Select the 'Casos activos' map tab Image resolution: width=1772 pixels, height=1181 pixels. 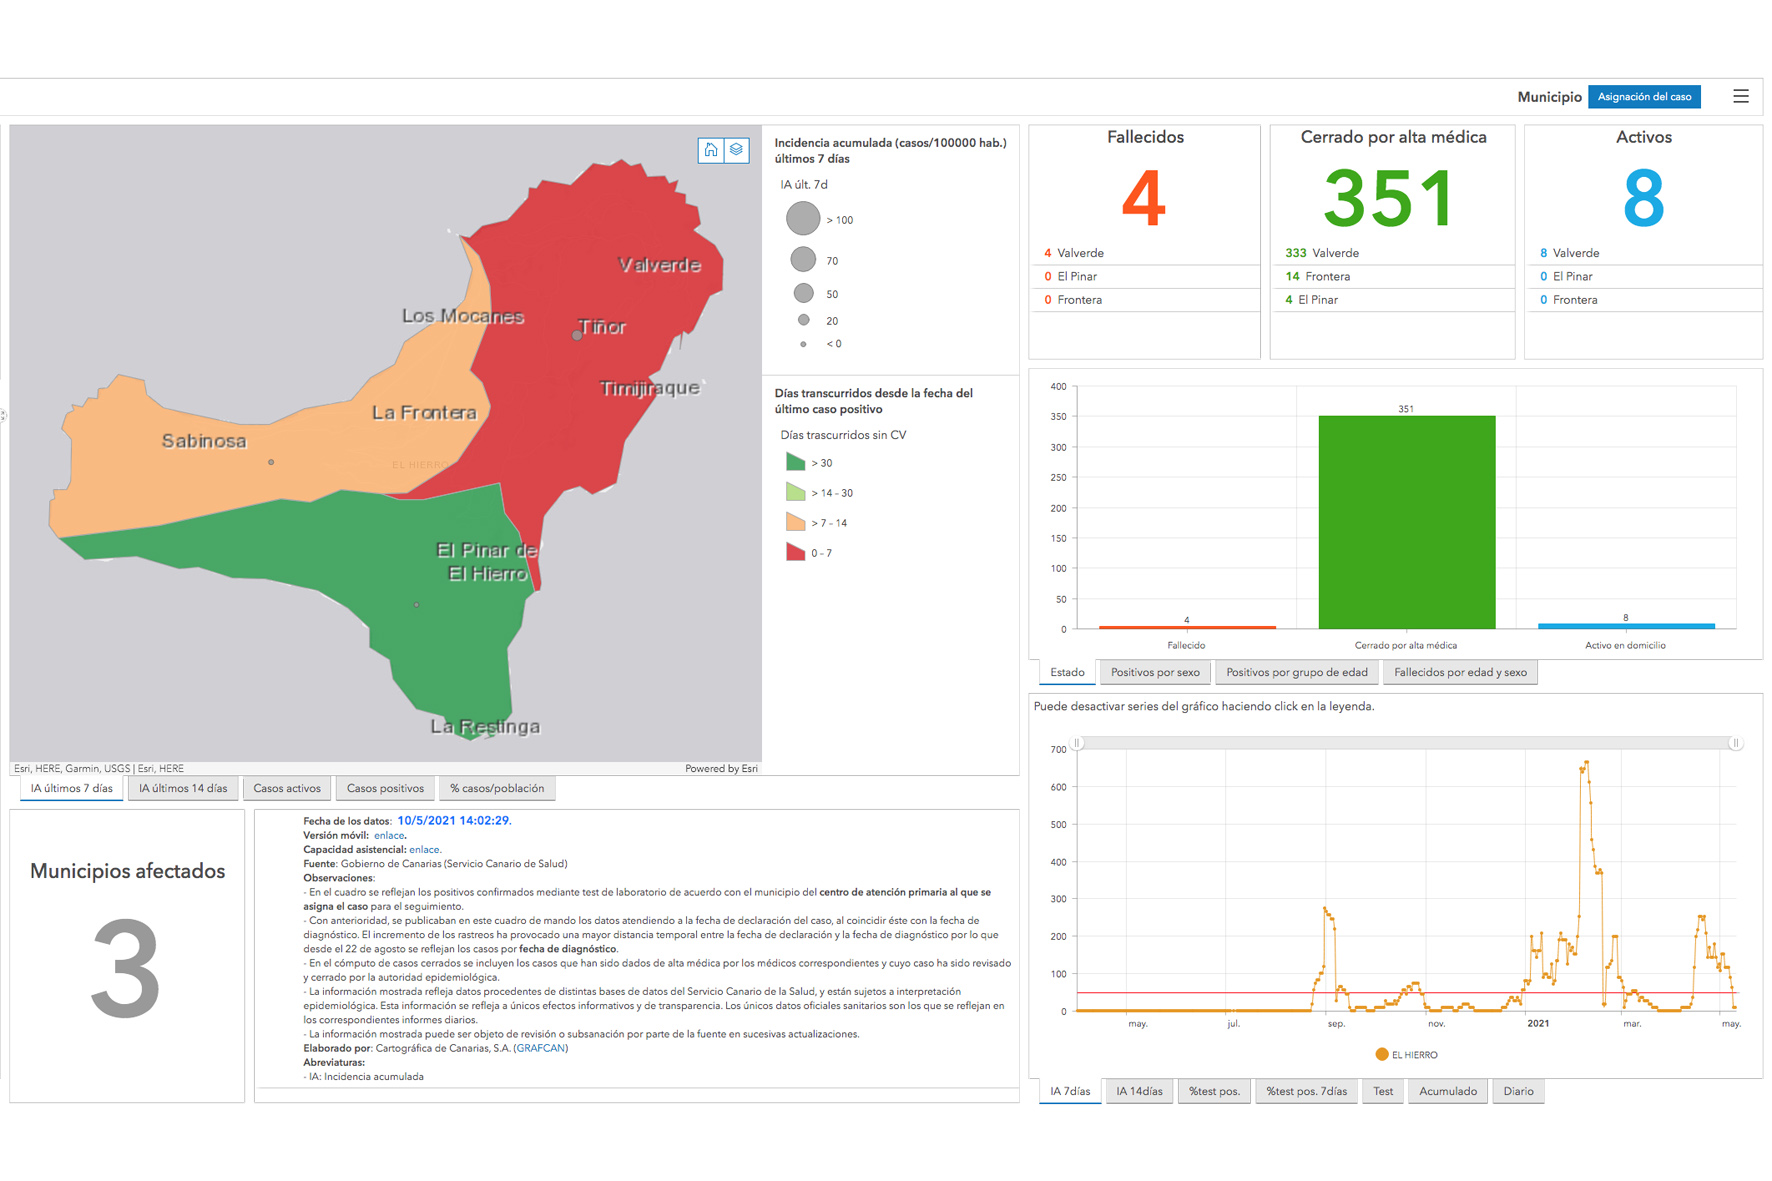point(287,789)
